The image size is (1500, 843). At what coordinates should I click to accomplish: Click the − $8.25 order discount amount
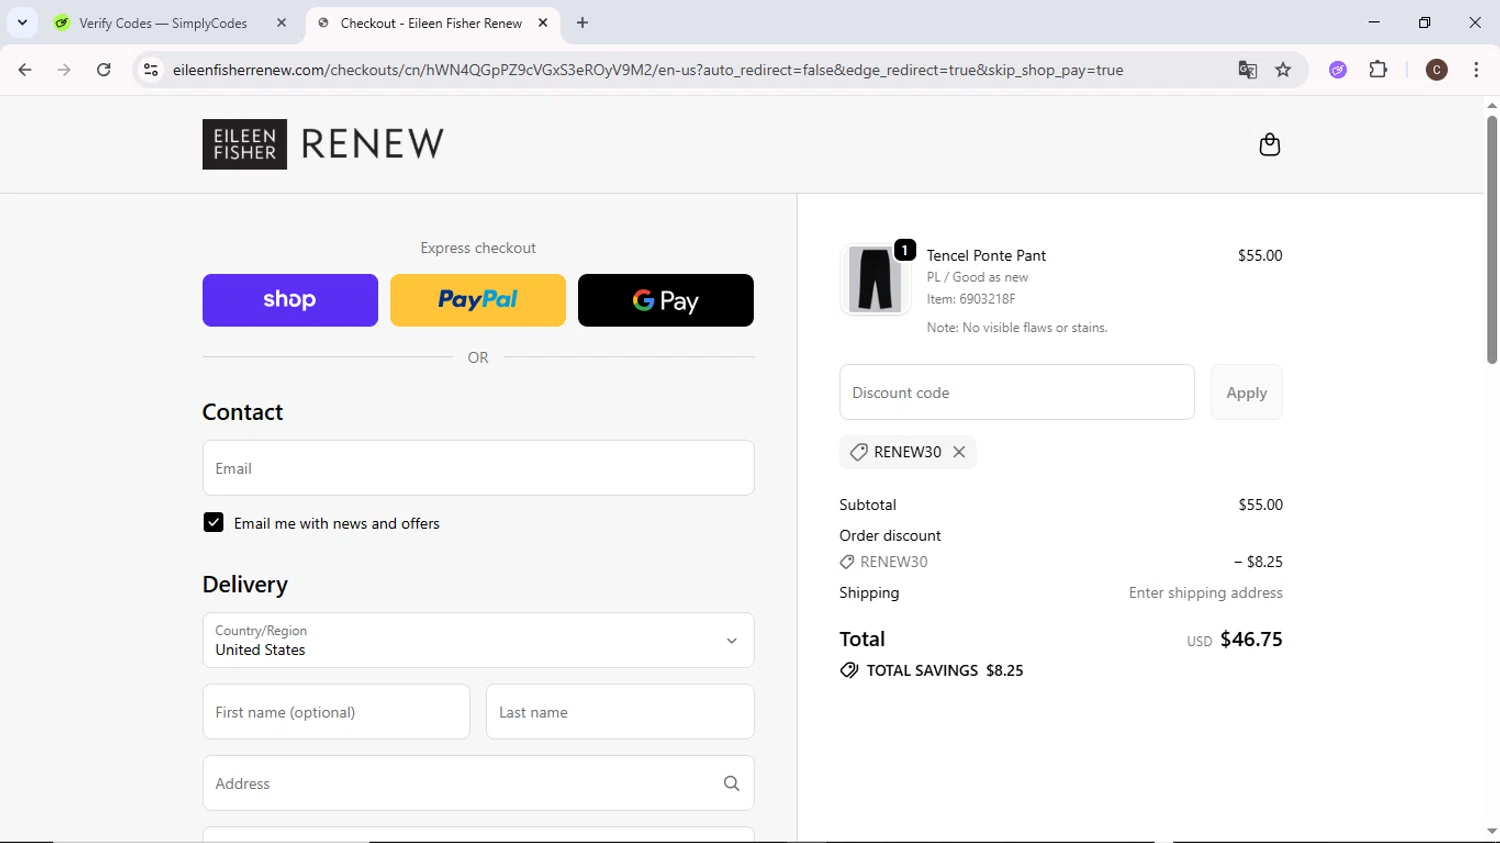coord(1258,562)
